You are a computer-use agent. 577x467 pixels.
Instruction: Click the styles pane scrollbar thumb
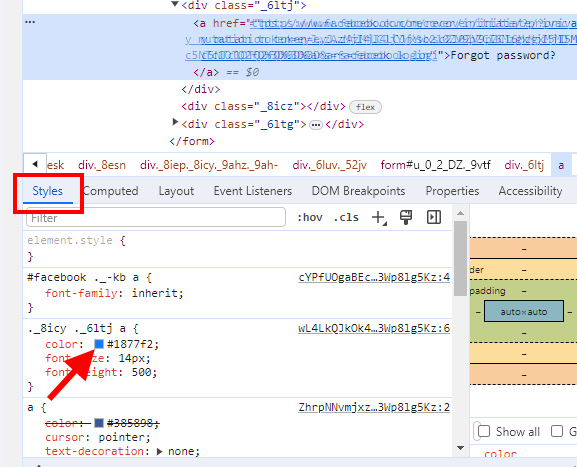click(460, 258)
